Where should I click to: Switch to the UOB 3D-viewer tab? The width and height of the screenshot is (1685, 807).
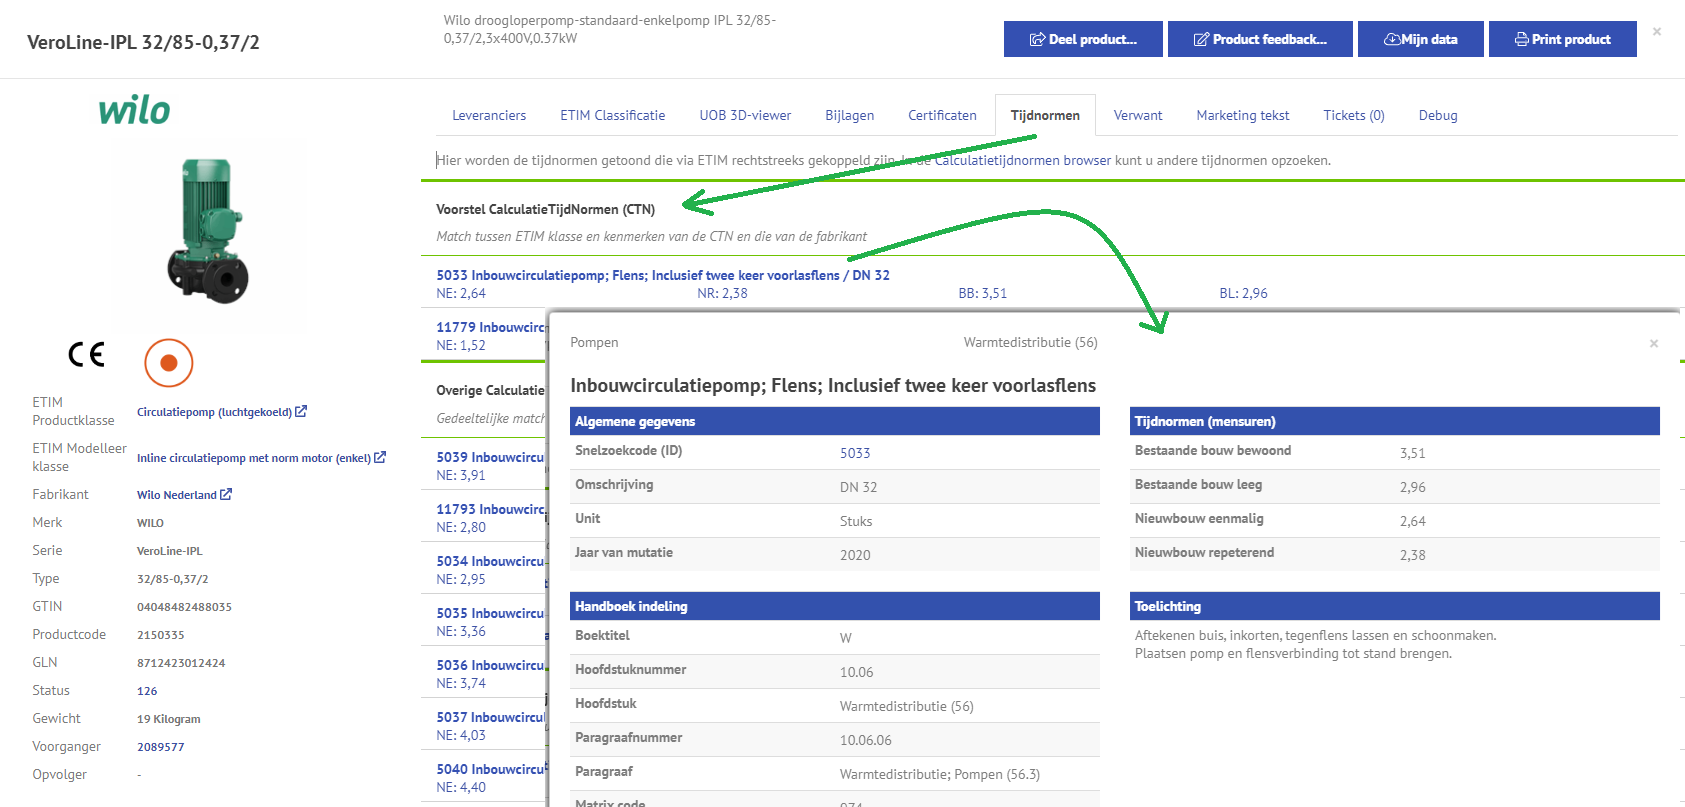point(745,116)
